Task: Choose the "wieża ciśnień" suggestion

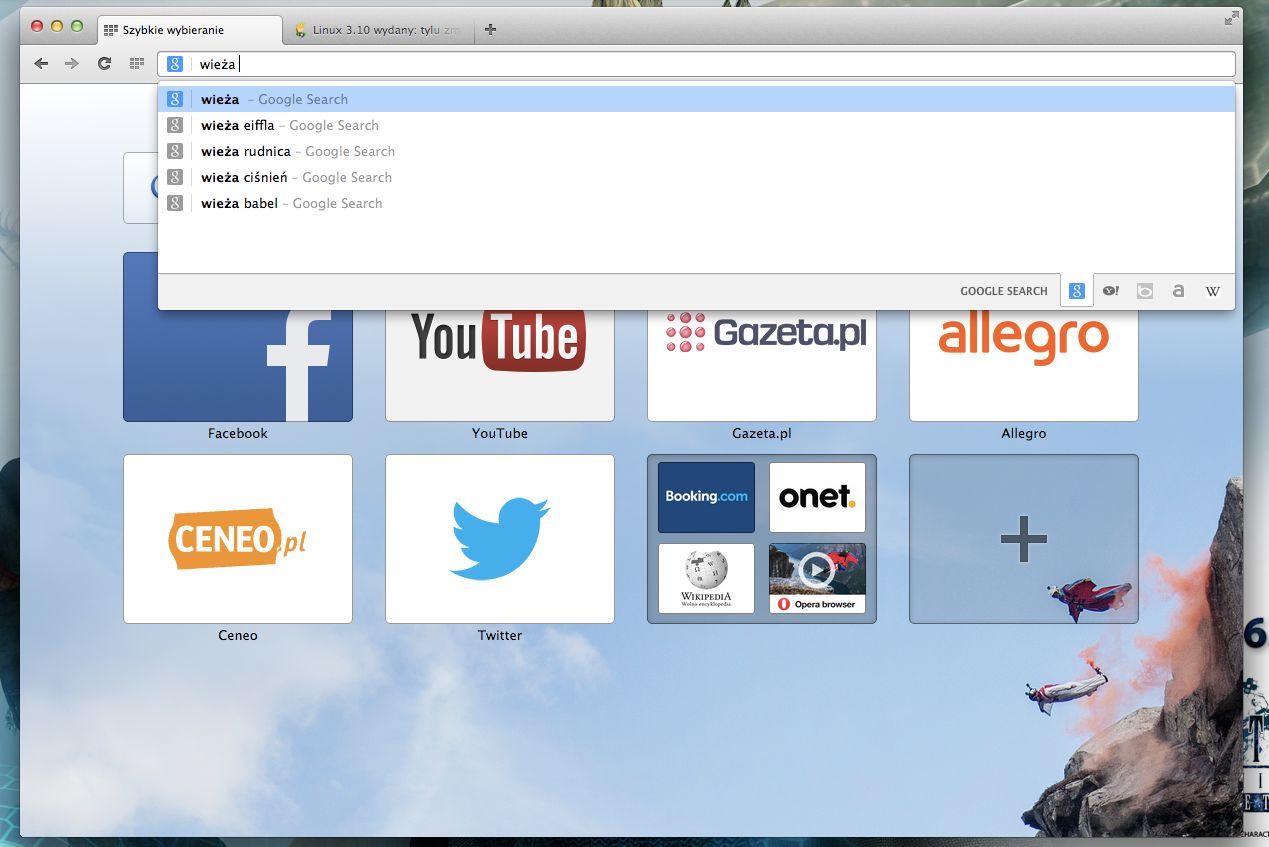Action: tap(696, 177)
